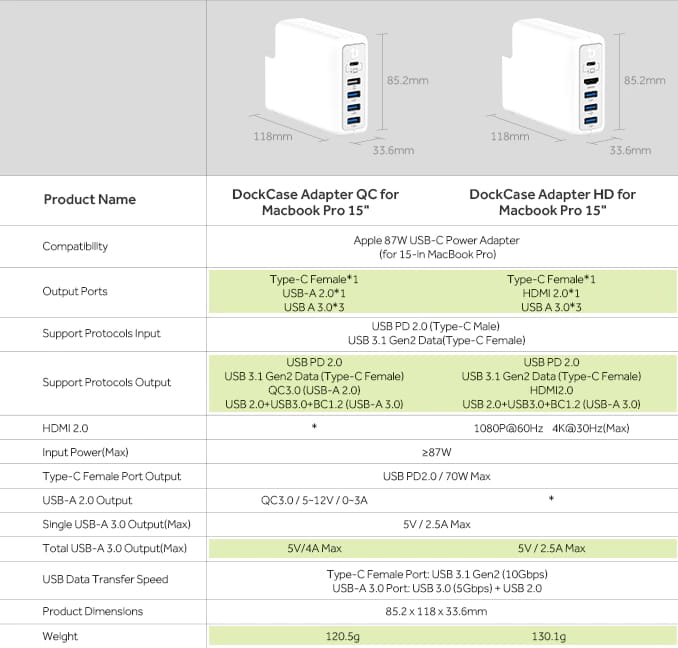Click the Type-C Female Port Output label
The image size is (678, 648).
click(x=112, y=476)
